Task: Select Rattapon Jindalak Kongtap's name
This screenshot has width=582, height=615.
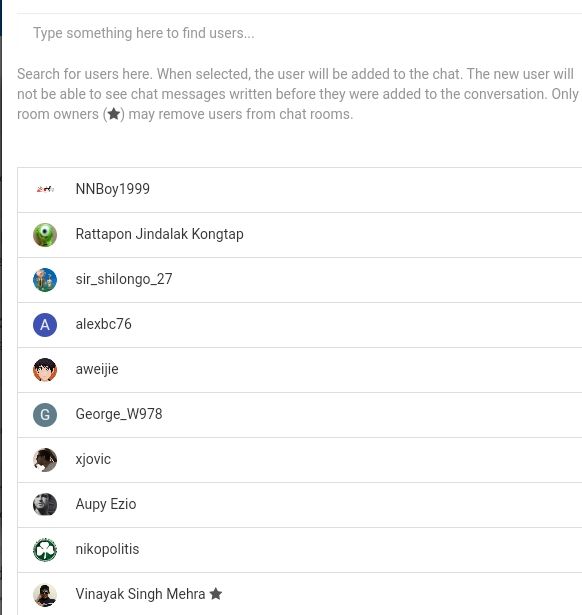Action: pyautogui.click(x=160, y=234)
